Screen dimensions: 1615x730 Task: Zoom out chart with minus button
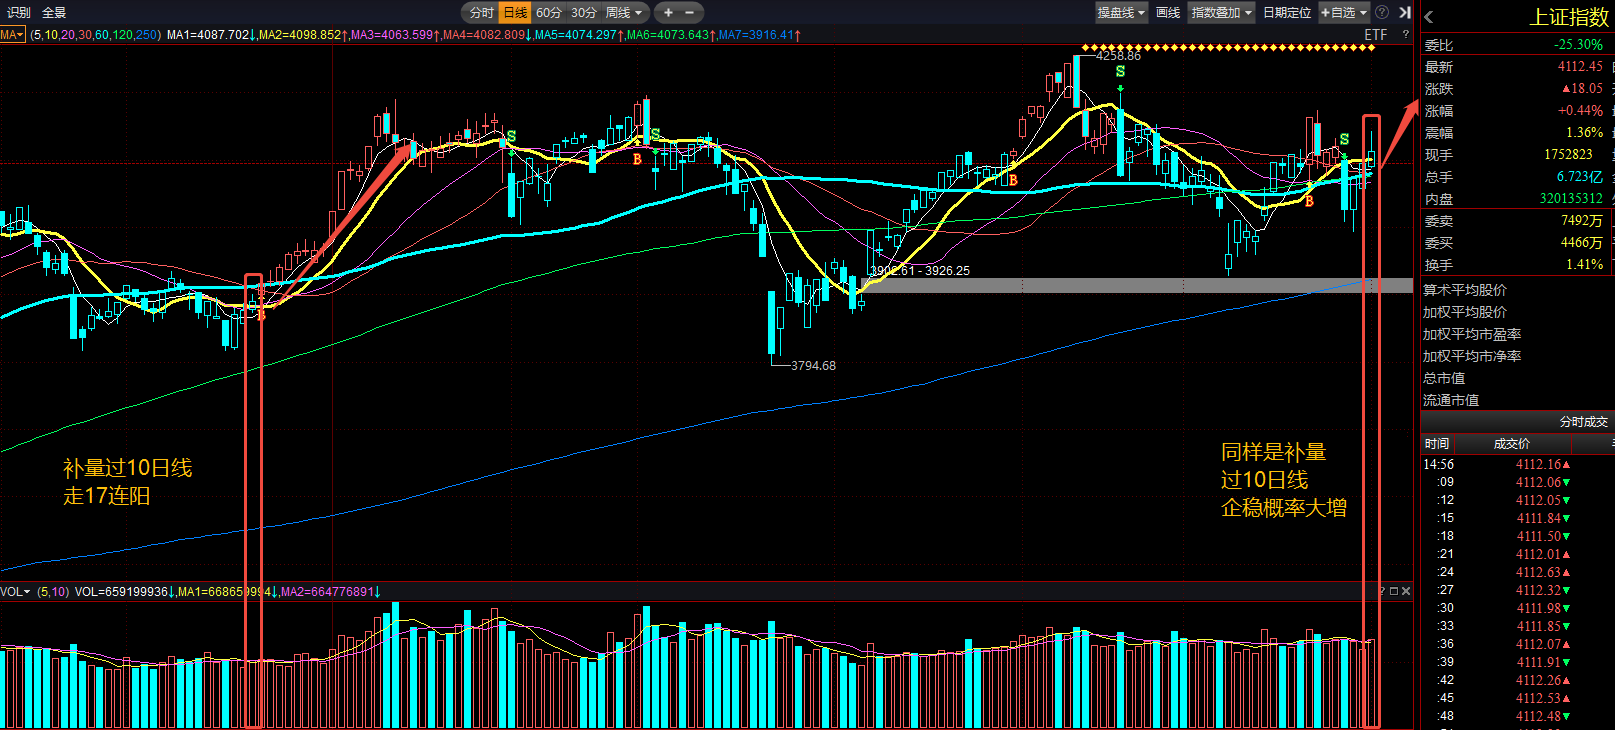[689, 13]
